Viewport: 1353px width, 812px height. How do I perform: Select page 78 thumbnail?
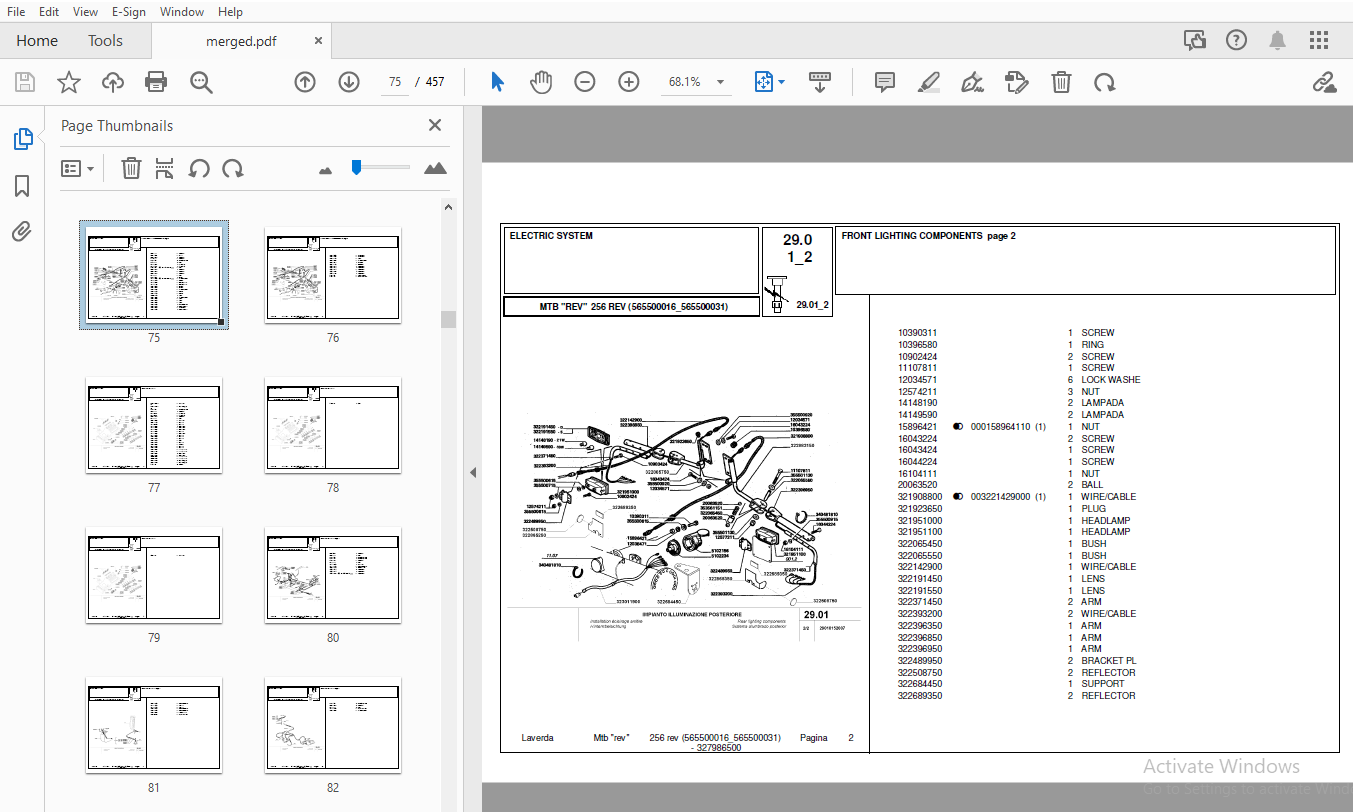pyautogui.click(x=333, y=424)
